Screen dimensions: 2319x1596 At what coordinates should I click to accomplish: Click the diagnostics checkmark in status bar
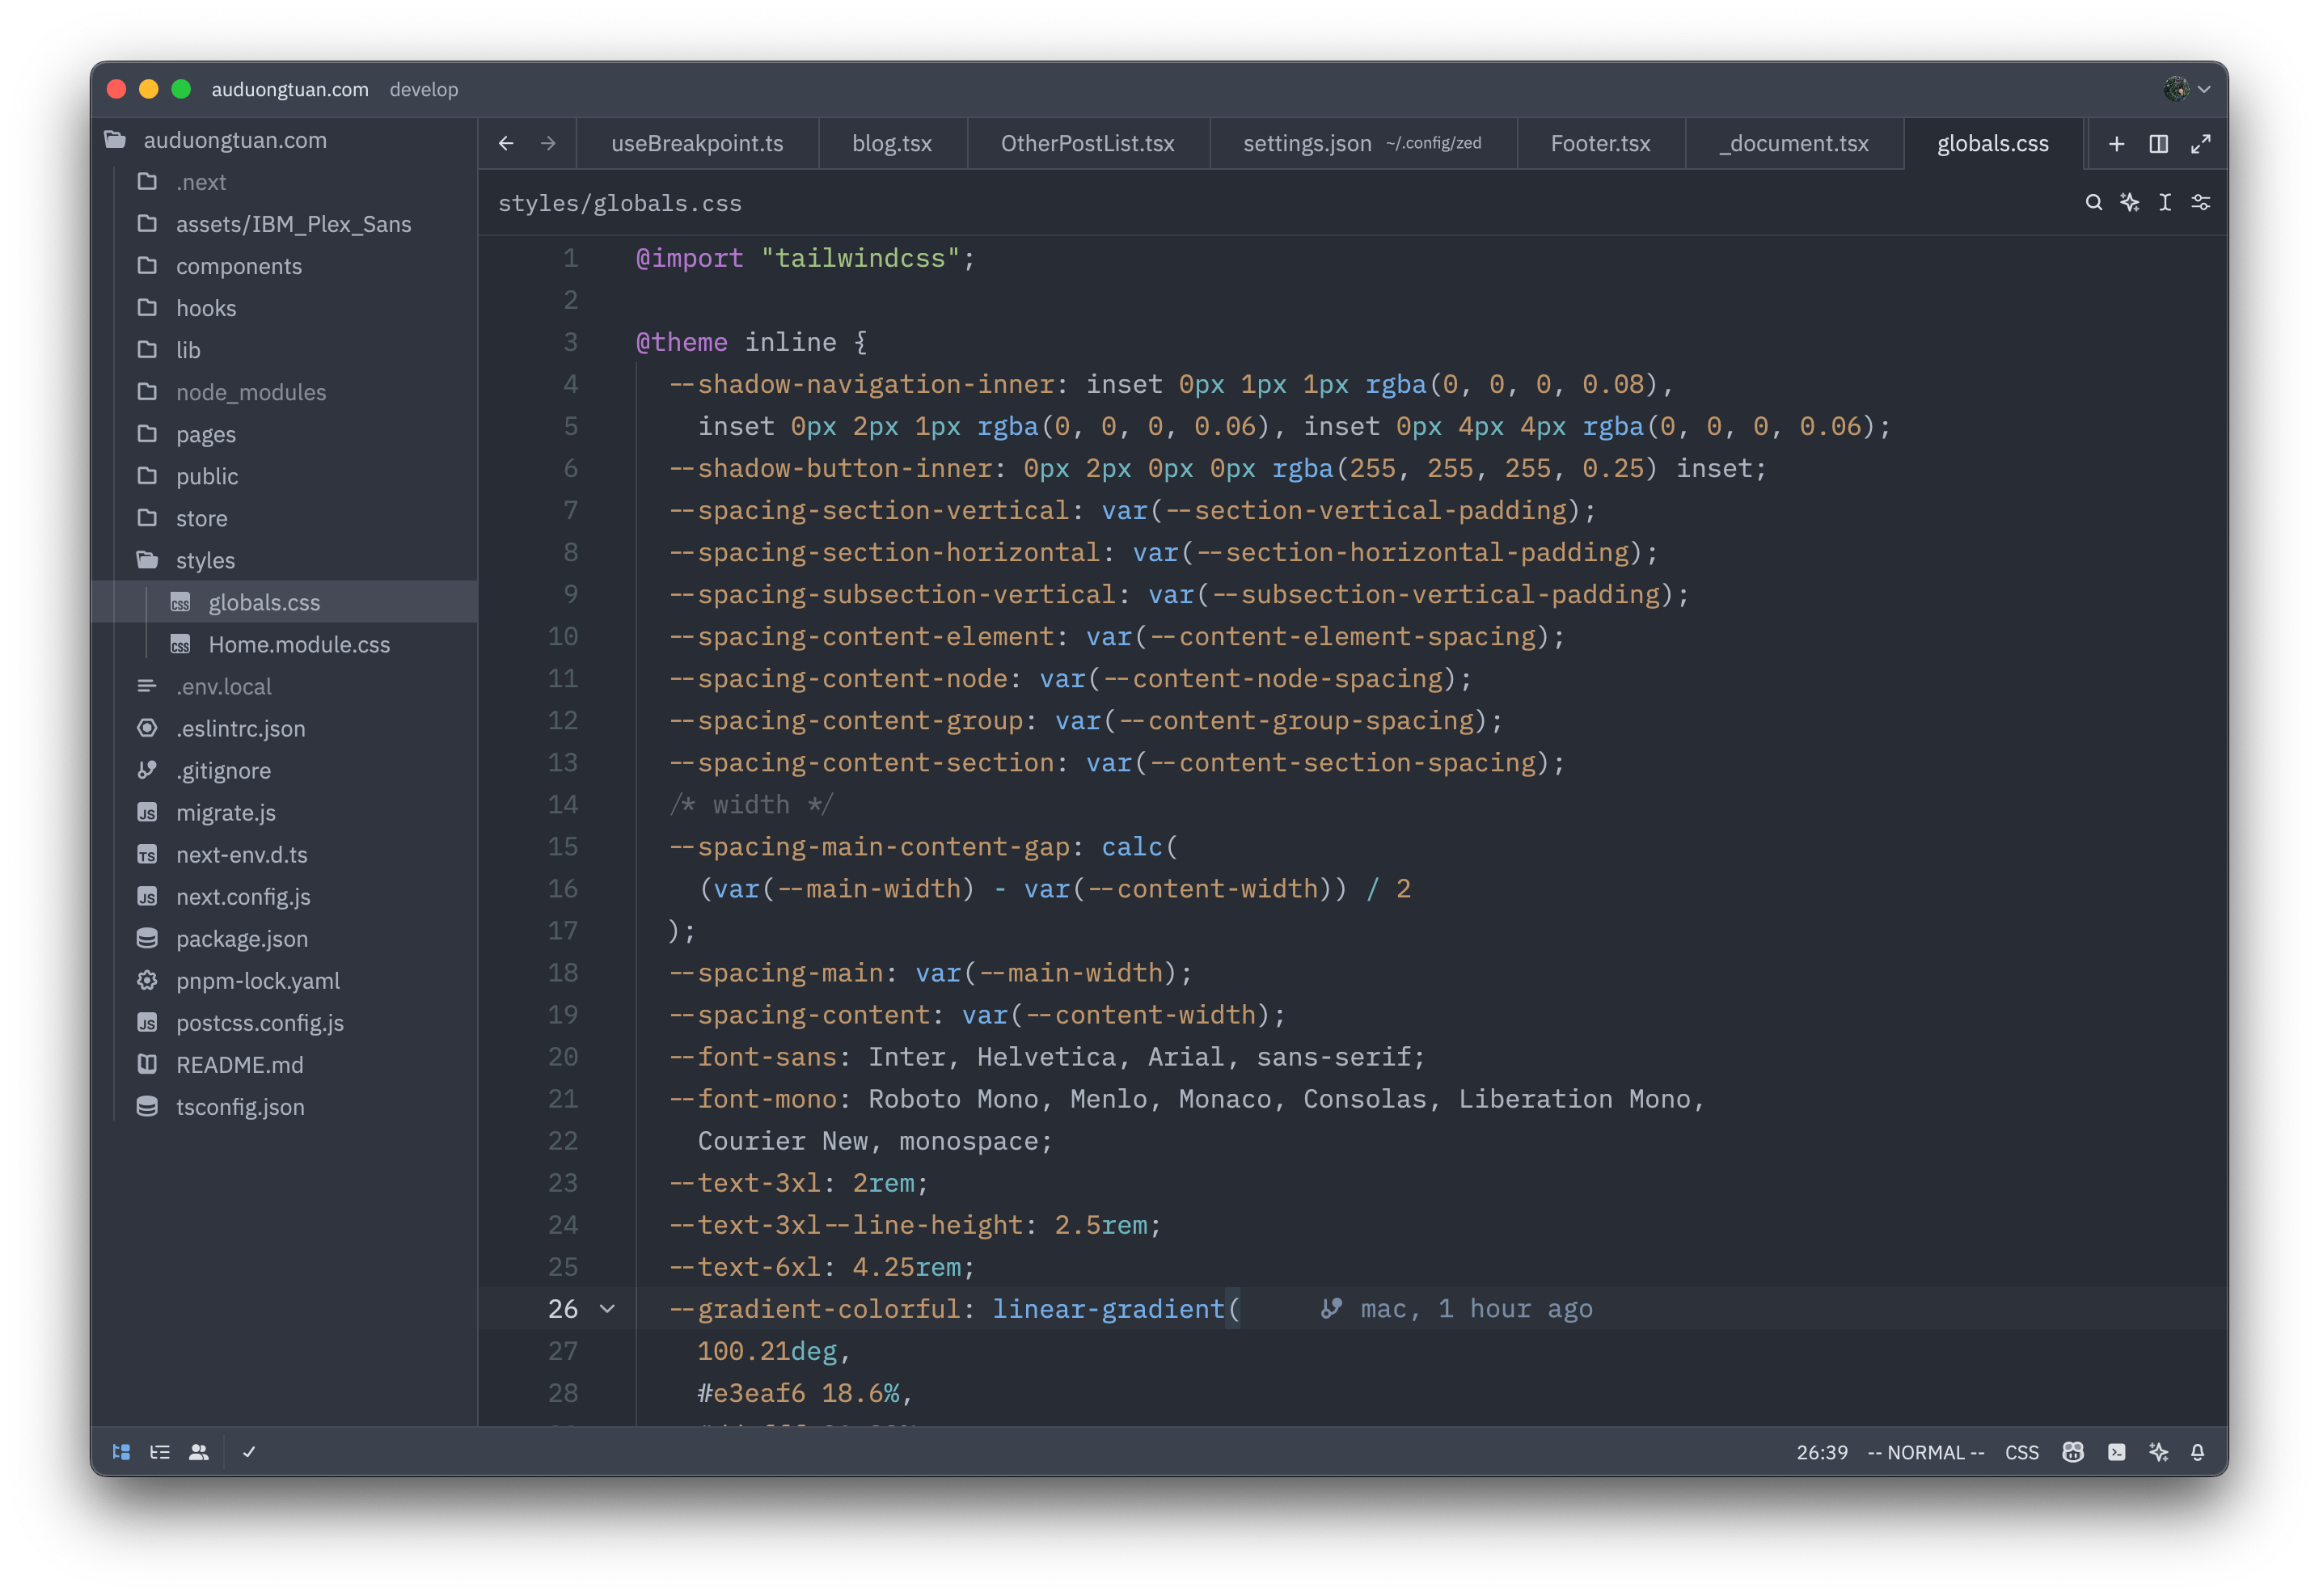click(x=249, y=1452)
